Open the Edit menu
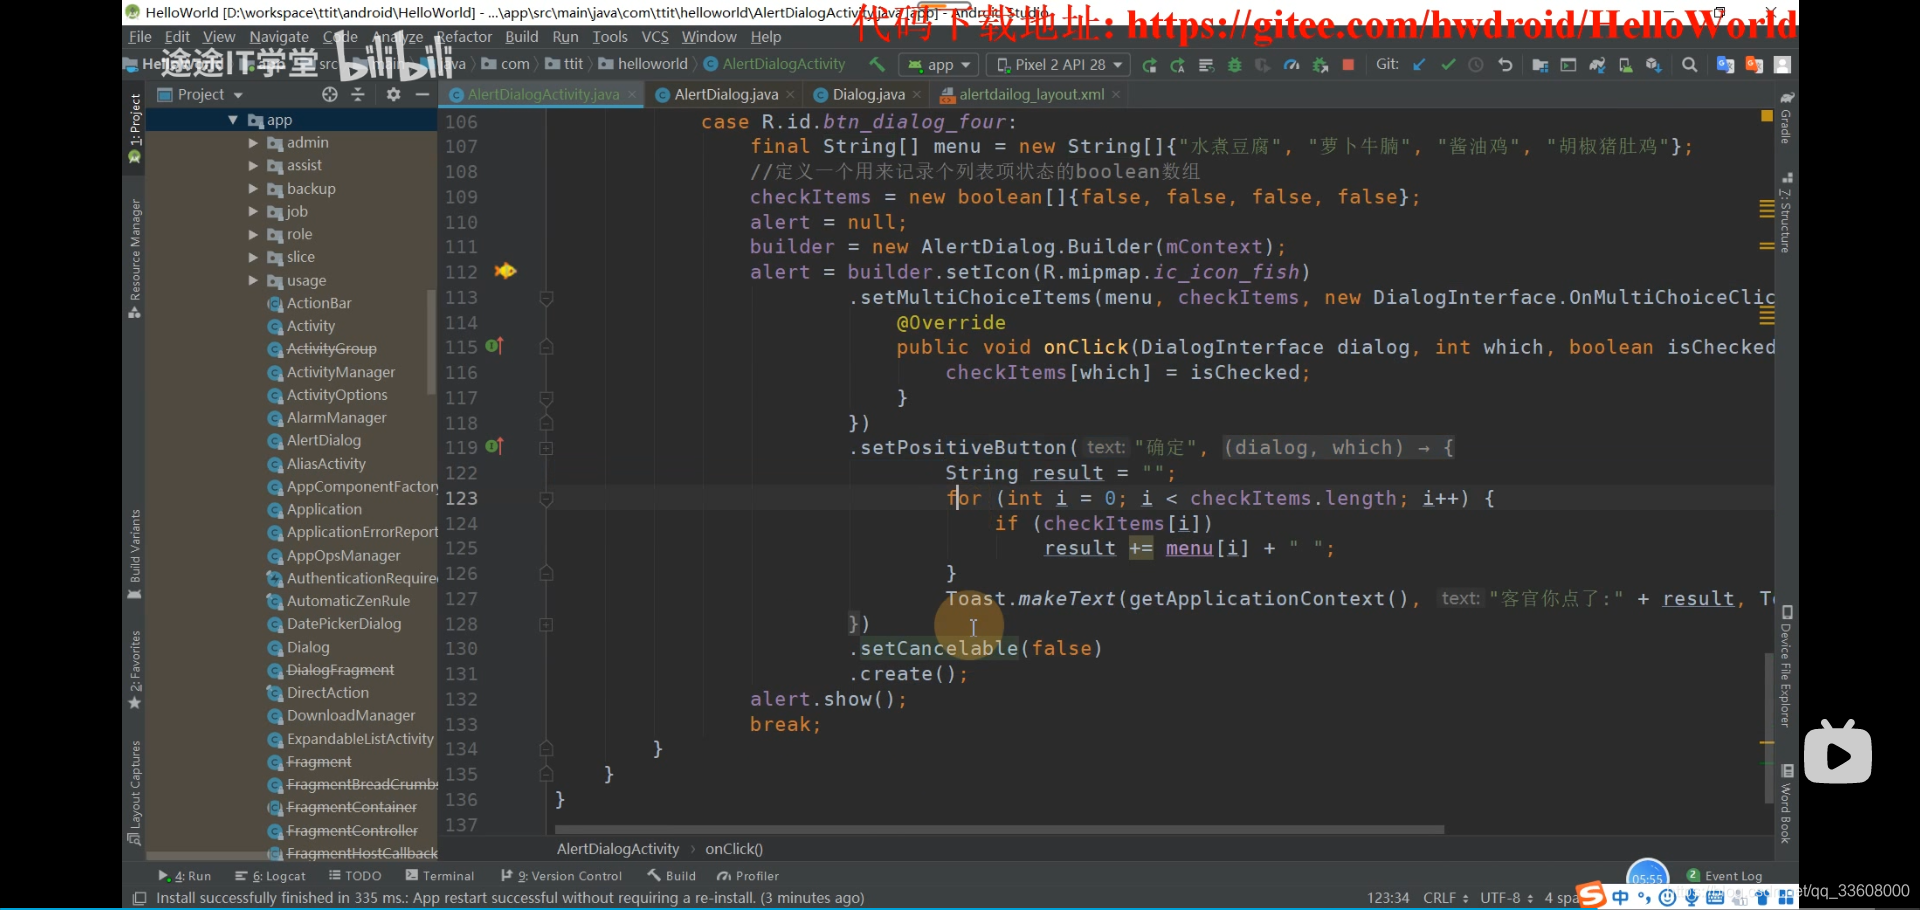The height and width of the screenshot is (910, 1920). [x=177, y=37]
